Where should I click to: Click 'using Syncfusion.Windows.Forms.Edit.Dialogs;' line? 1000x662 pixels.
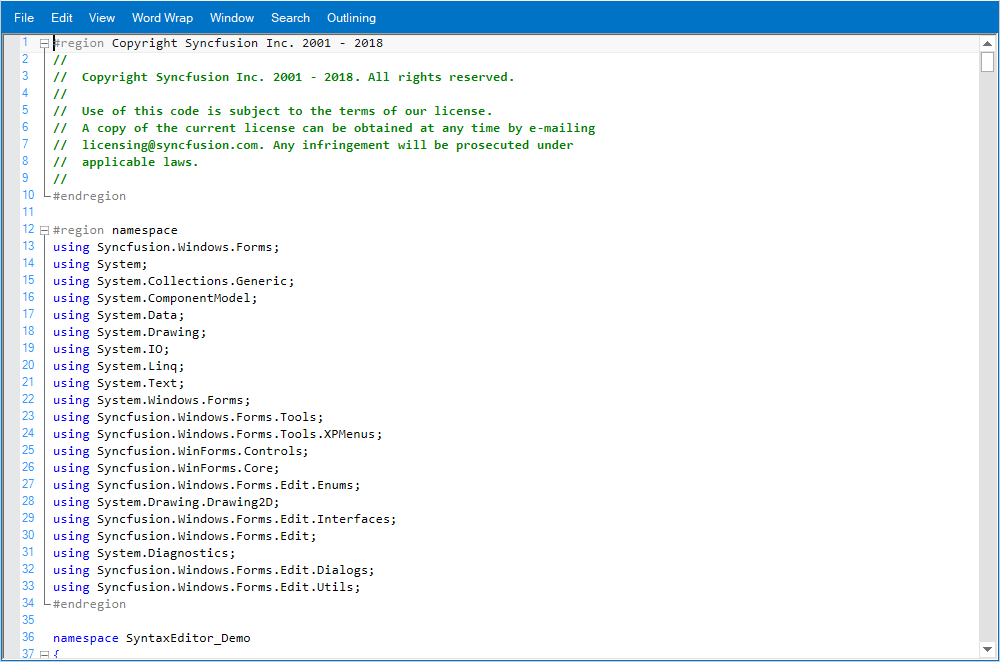[214, 570]
